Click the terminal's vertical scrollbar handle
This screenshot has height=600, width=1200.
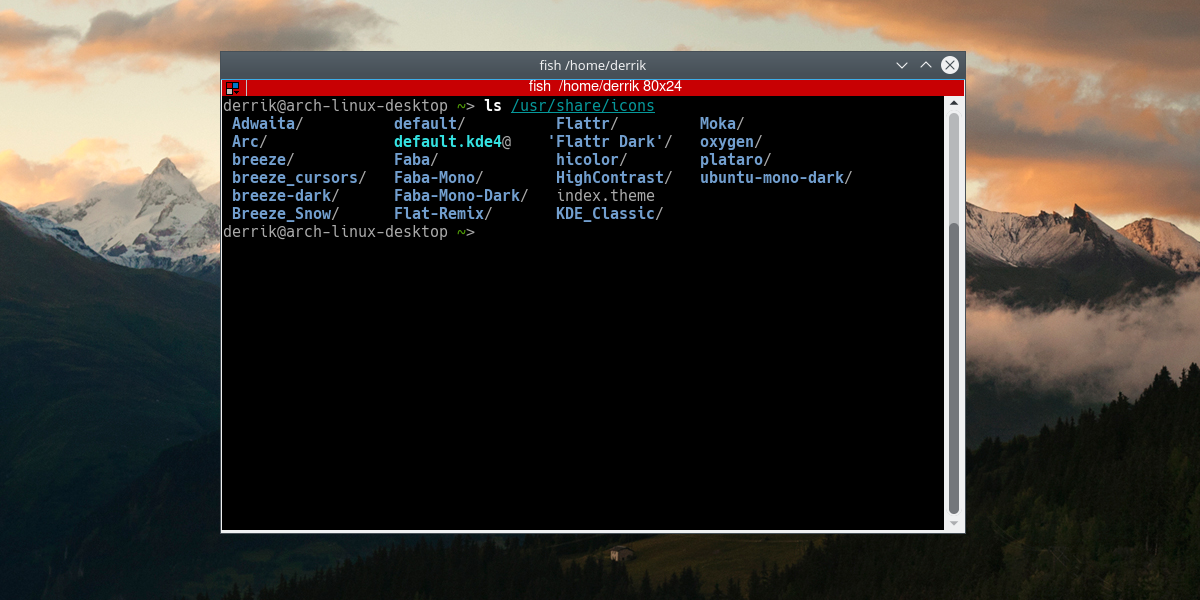point(954,313)
